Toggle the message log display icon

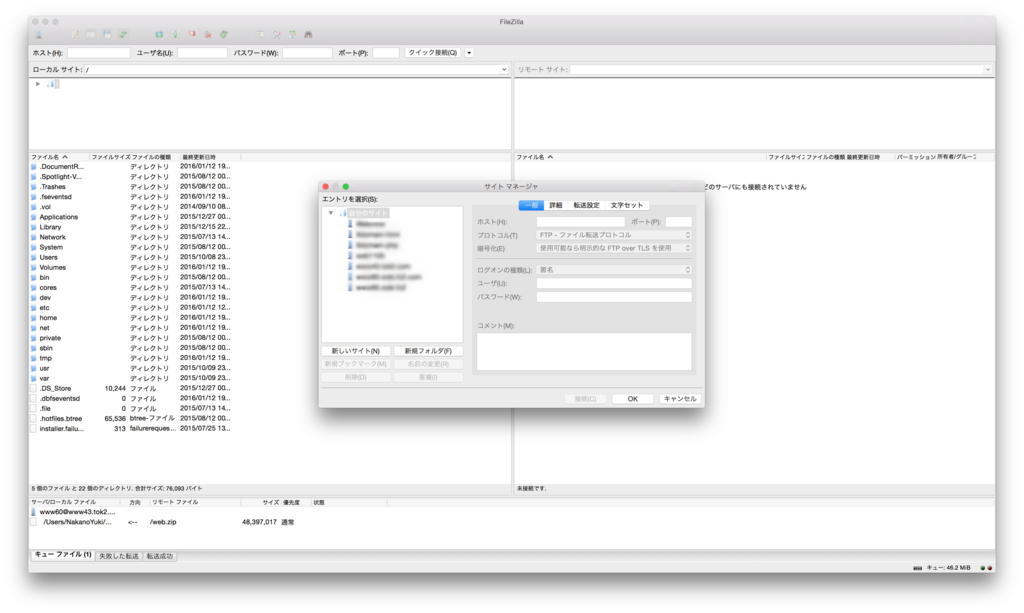tap(76, 35)
